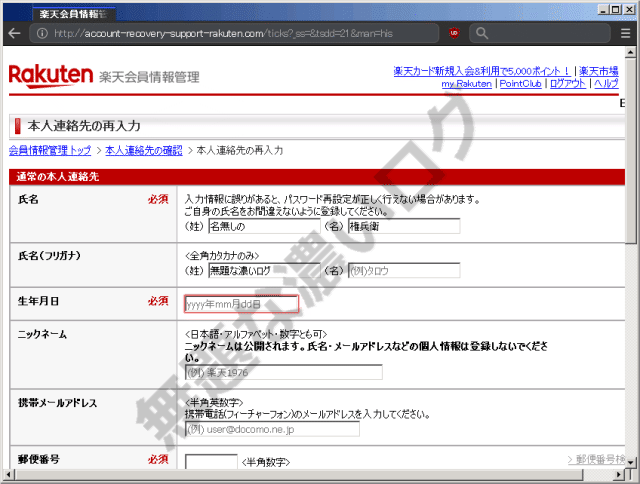
Task: Click the 携帯メールアドレス row label
Action: click(x=58, y=403)
